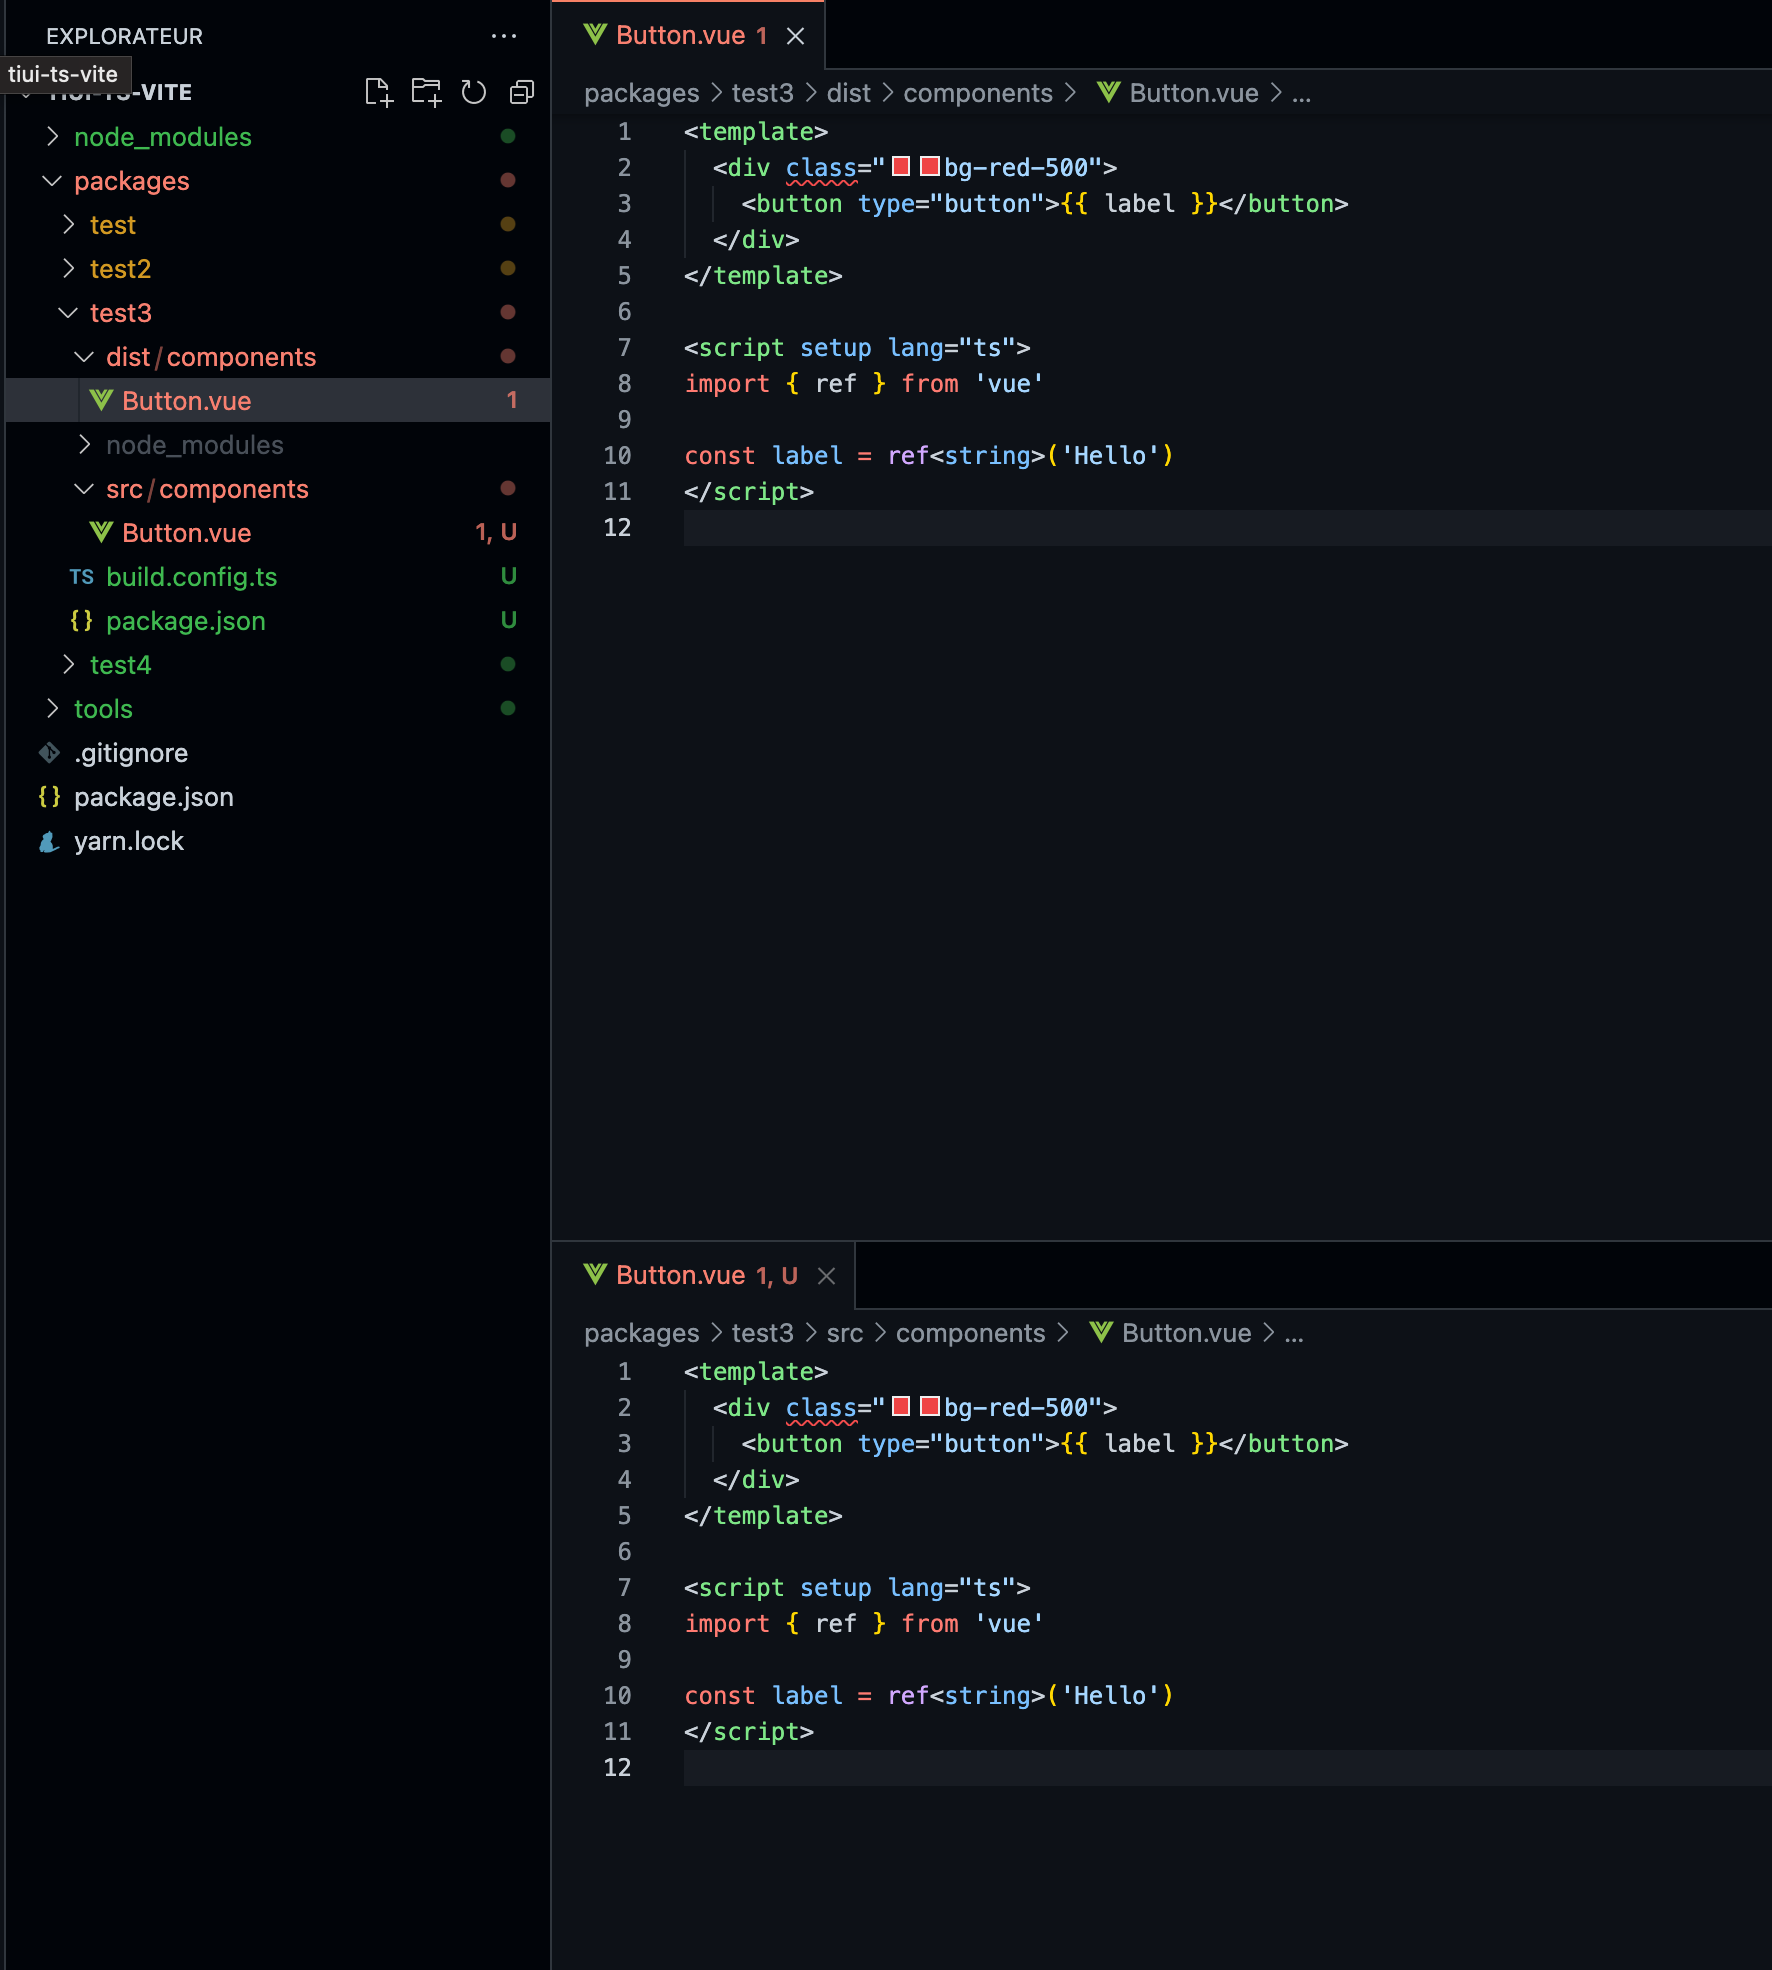
Task: Open explorer more actions ellipsis
Action: click(x=504, y=36)
